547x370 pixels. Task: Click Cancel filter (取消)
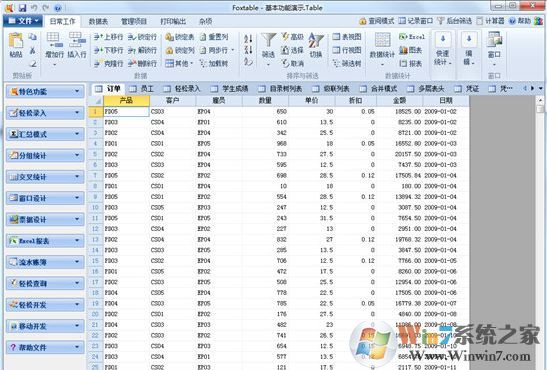point(292,63)
